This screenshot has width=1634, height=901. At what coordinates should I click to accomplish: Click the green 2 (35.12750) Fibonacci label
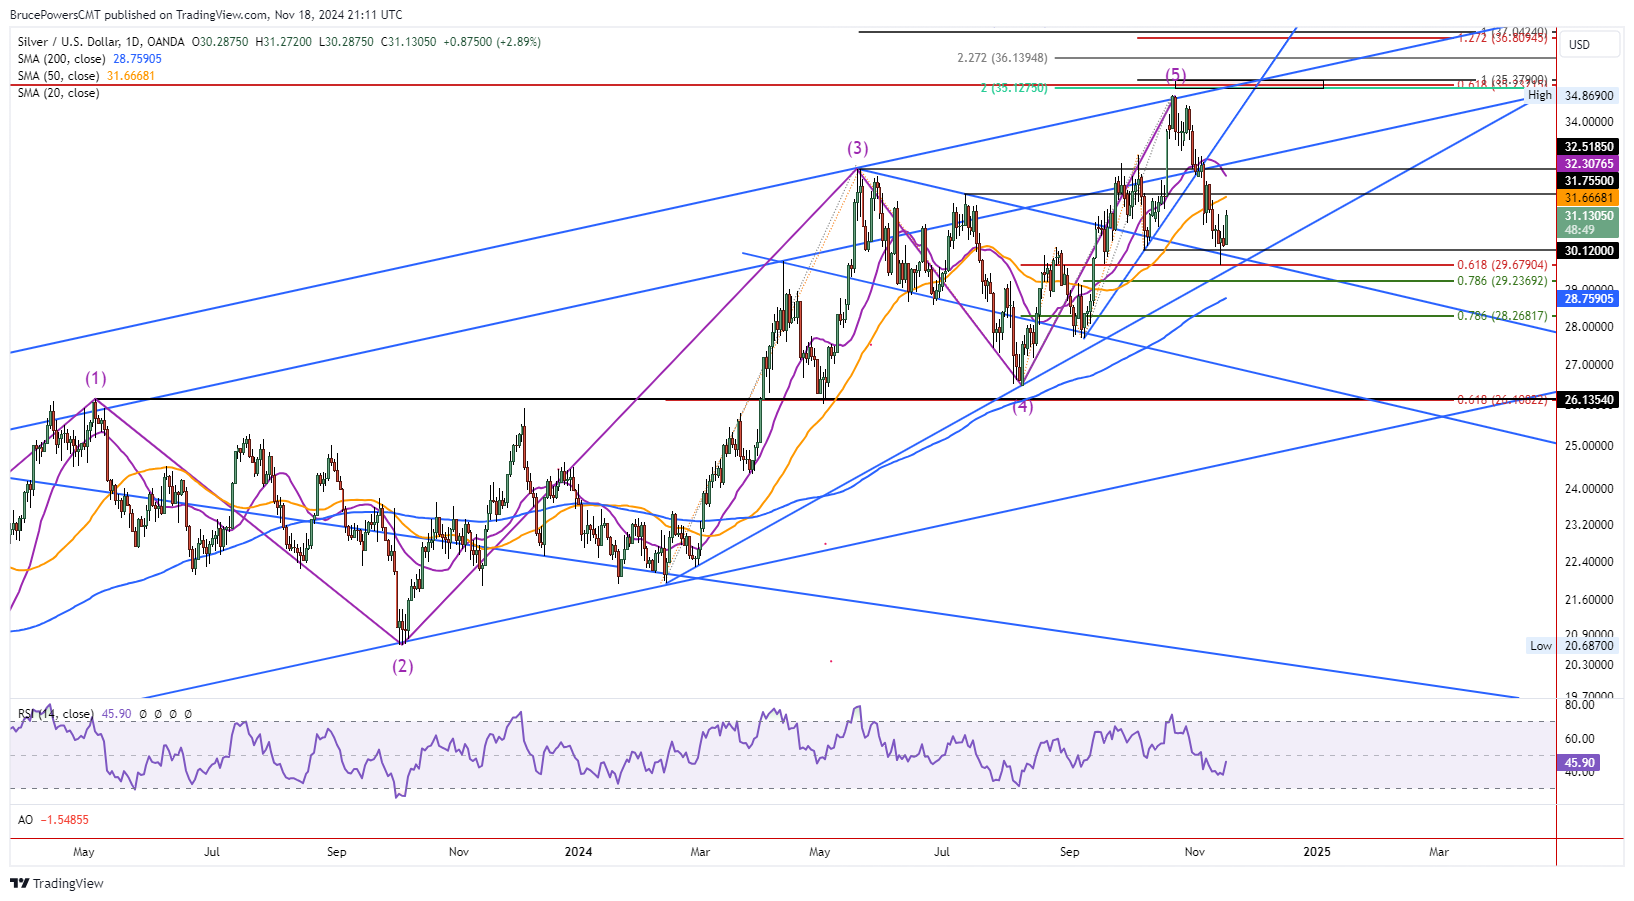(x=1014, y=88)
